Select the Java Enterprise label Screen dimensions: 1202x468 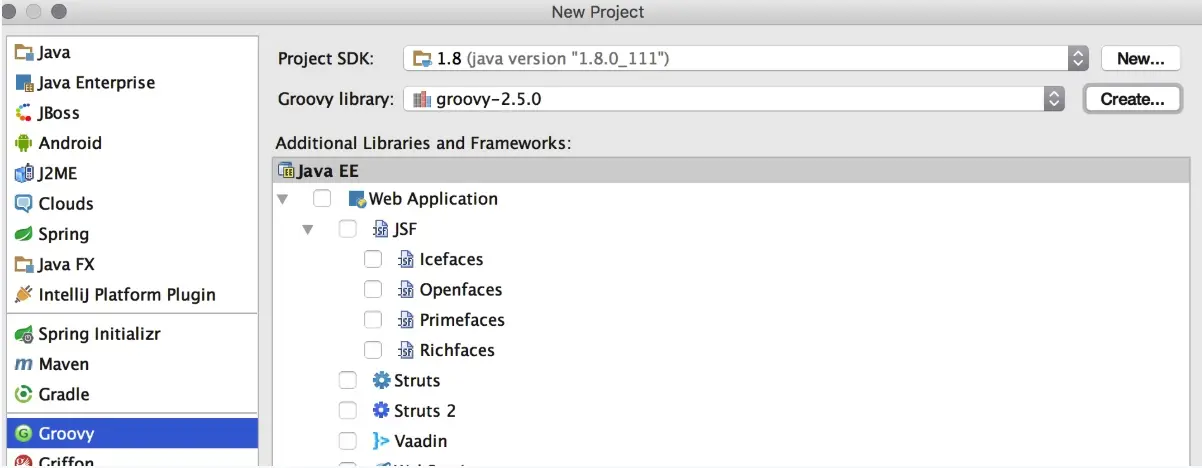click(96, 83)
